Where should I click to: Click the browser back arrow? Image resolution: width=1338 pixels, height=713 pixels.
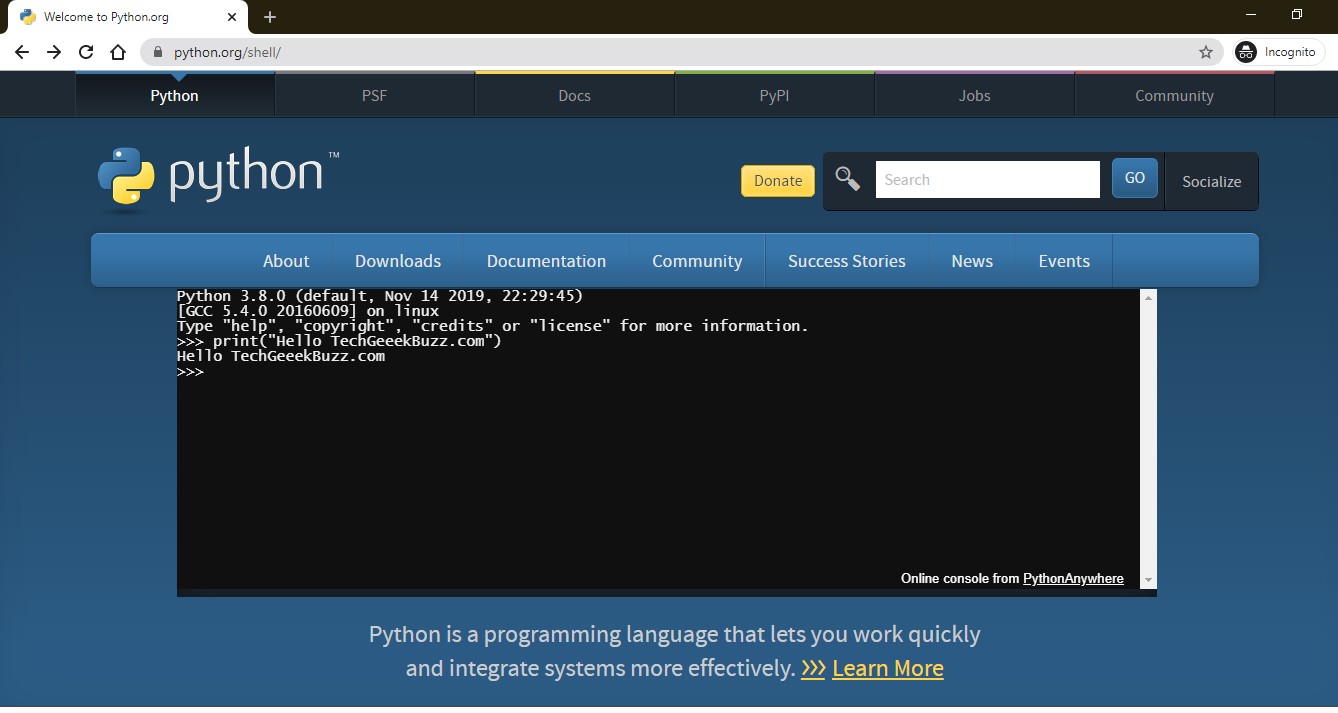click(x=21, y=51)
